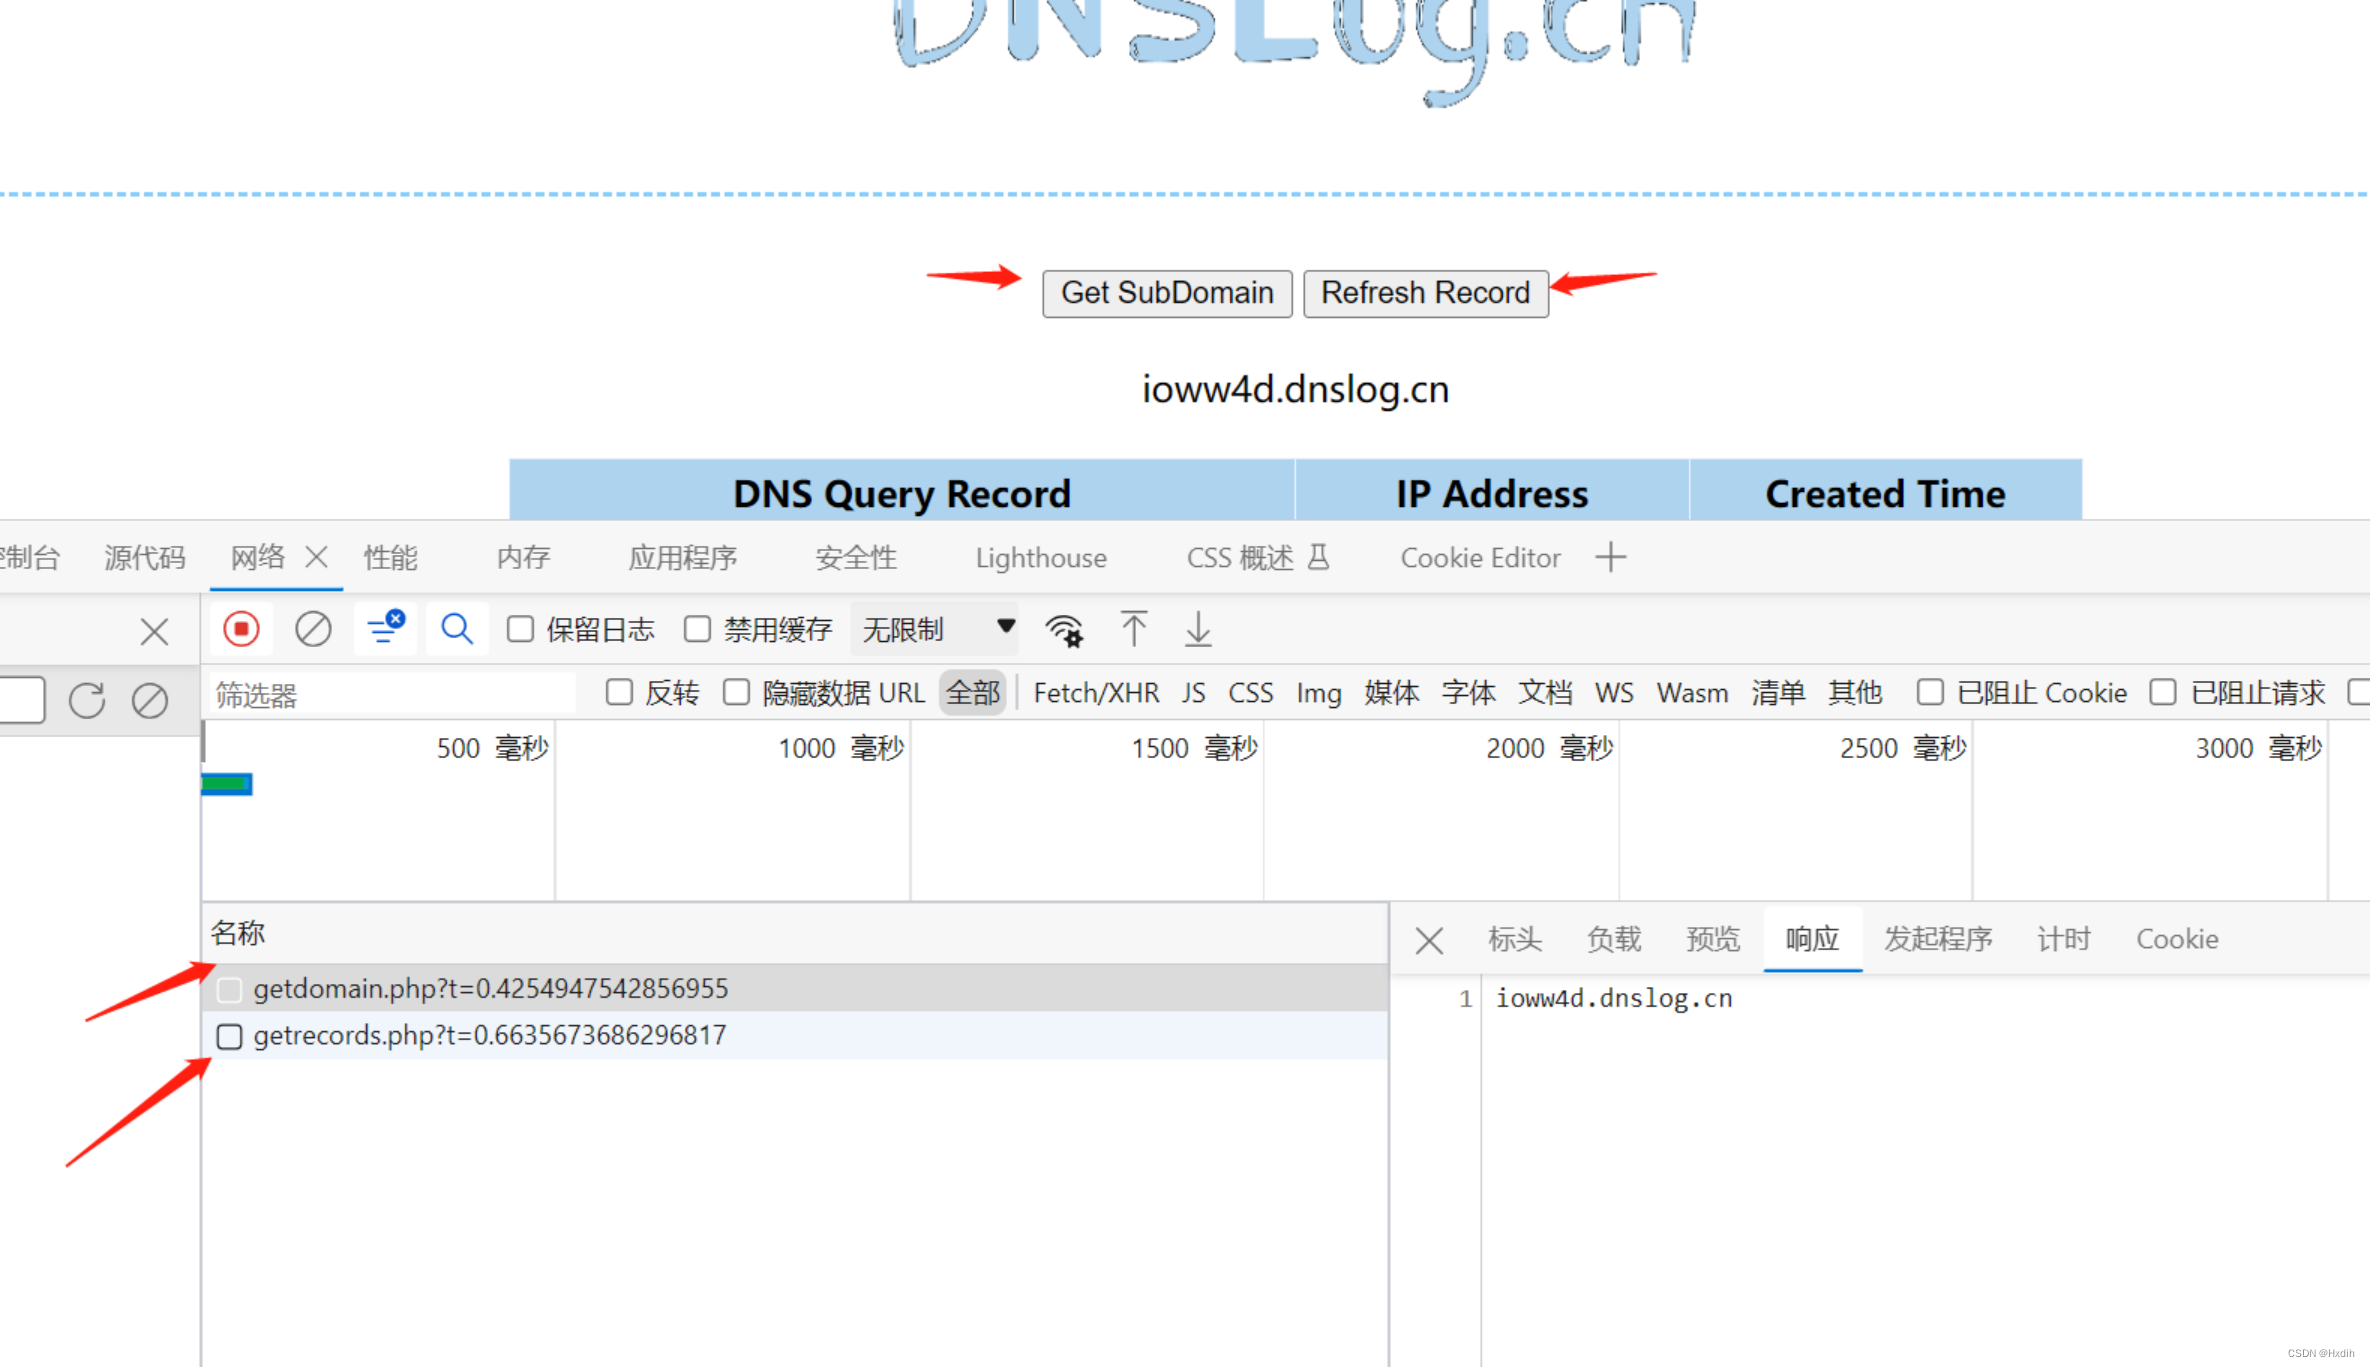The image size is (2370, 1367).
Task: Click the block requests icon
Action: [x=150, y=700]
